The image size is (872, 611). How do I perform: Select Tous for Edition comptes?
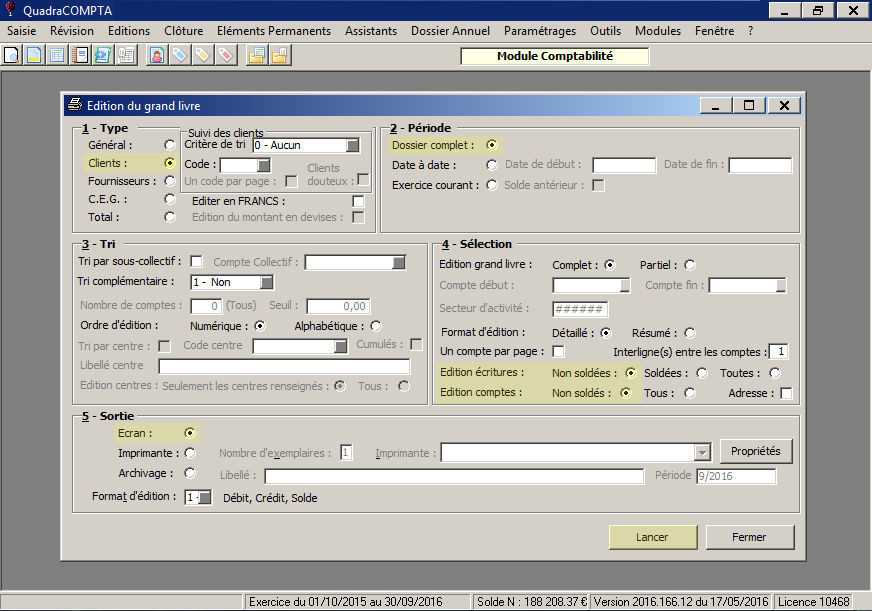pos(690,393)
